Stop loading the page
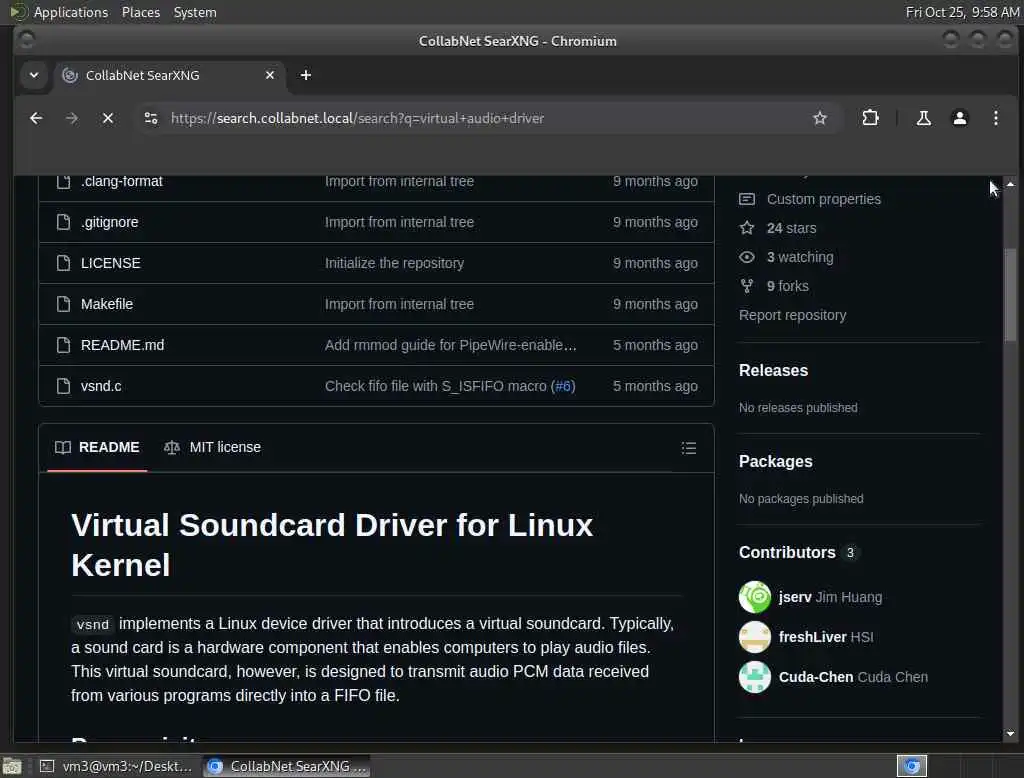This screenshot has height=778, width=1024. pos(108,118)
